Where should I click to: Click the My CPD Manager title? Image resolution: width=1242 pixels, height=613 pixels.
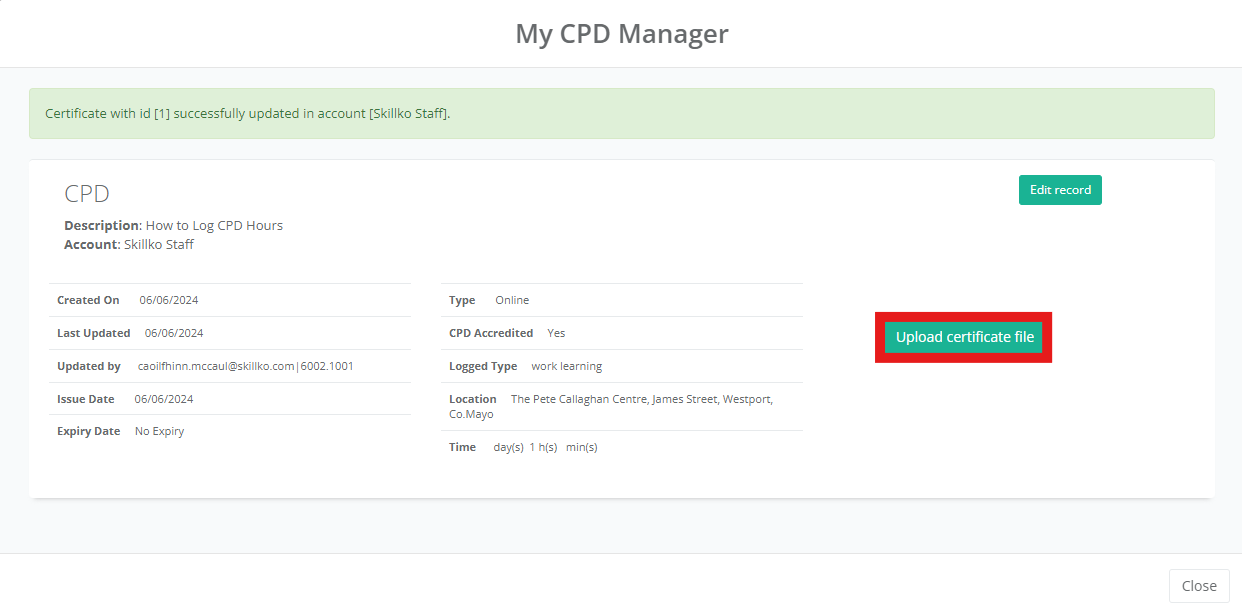[x=621, y=33]
